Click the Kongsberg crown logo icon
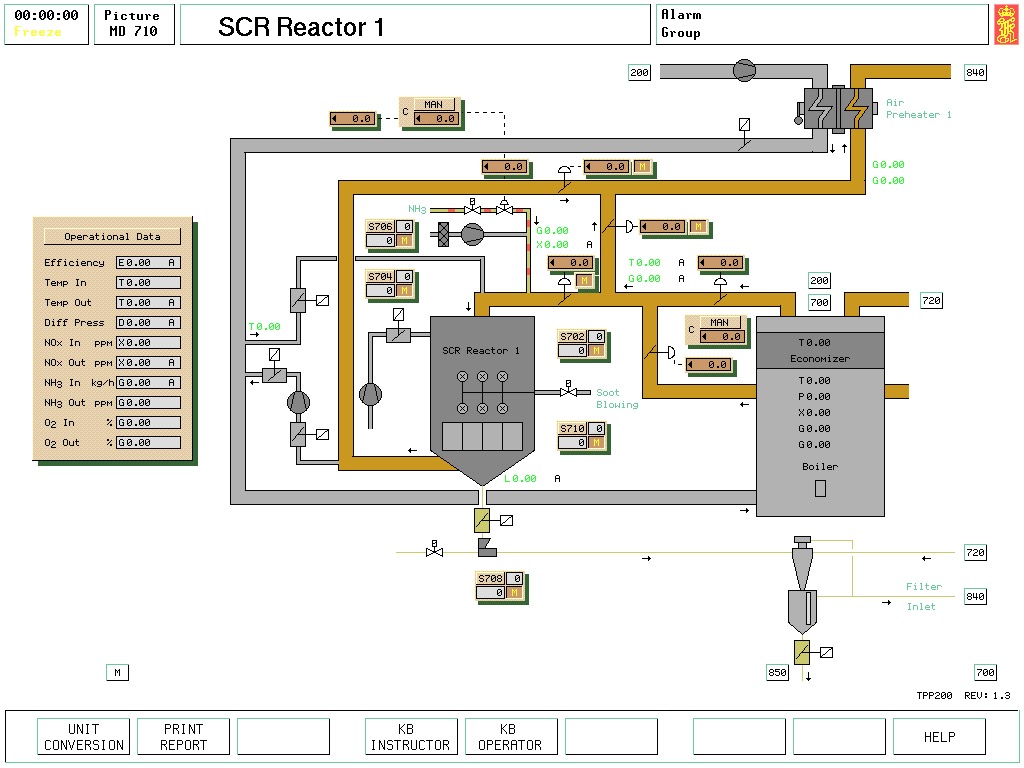The width and height of the screenshot is (1024, 768). click(x=1006, y=24)
